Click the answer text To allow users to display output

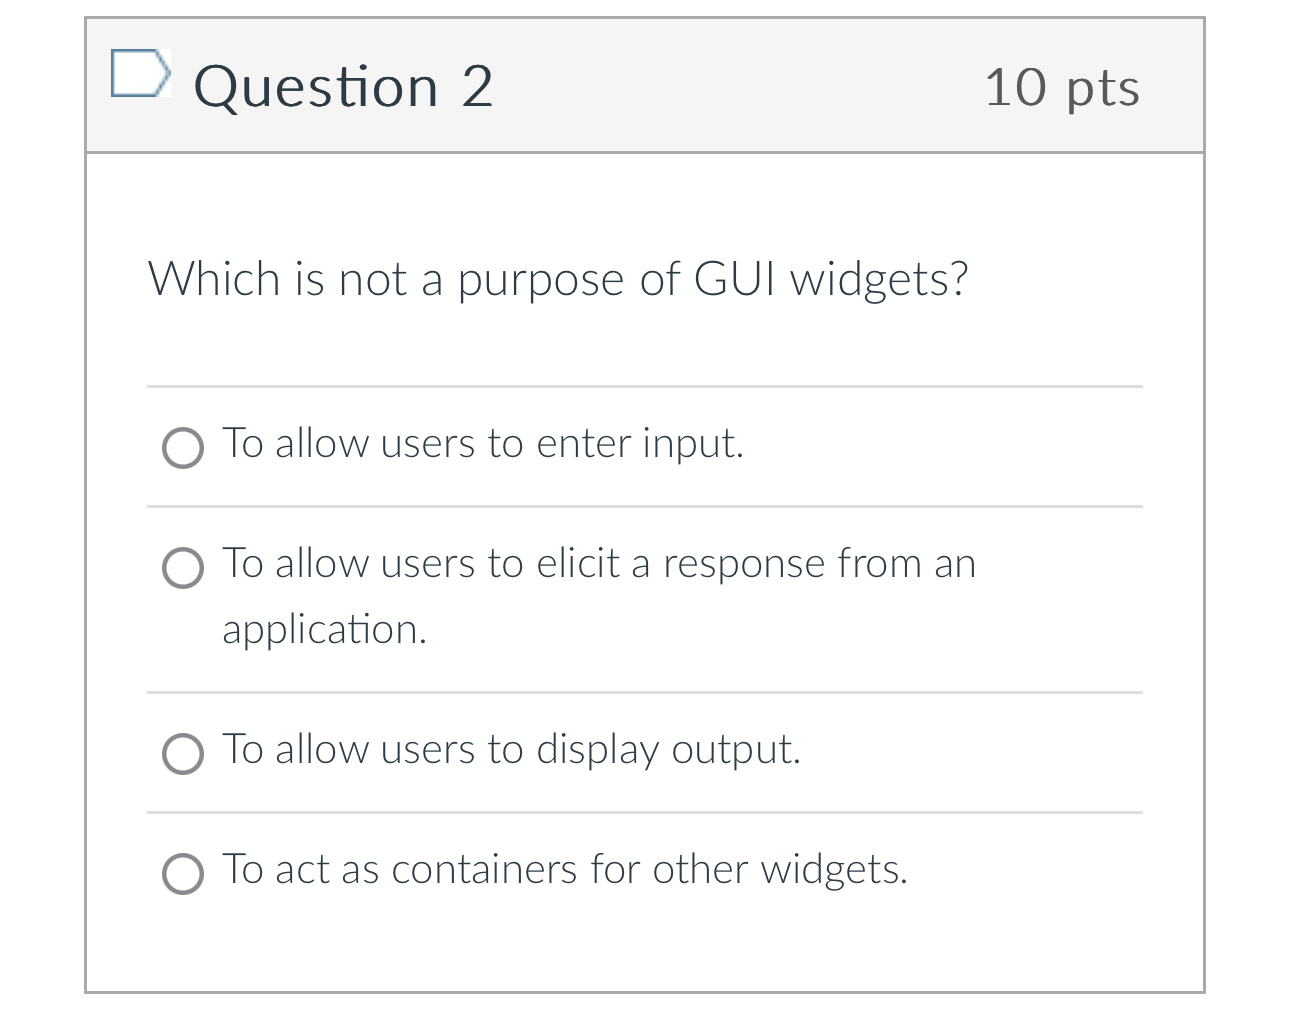511,749
